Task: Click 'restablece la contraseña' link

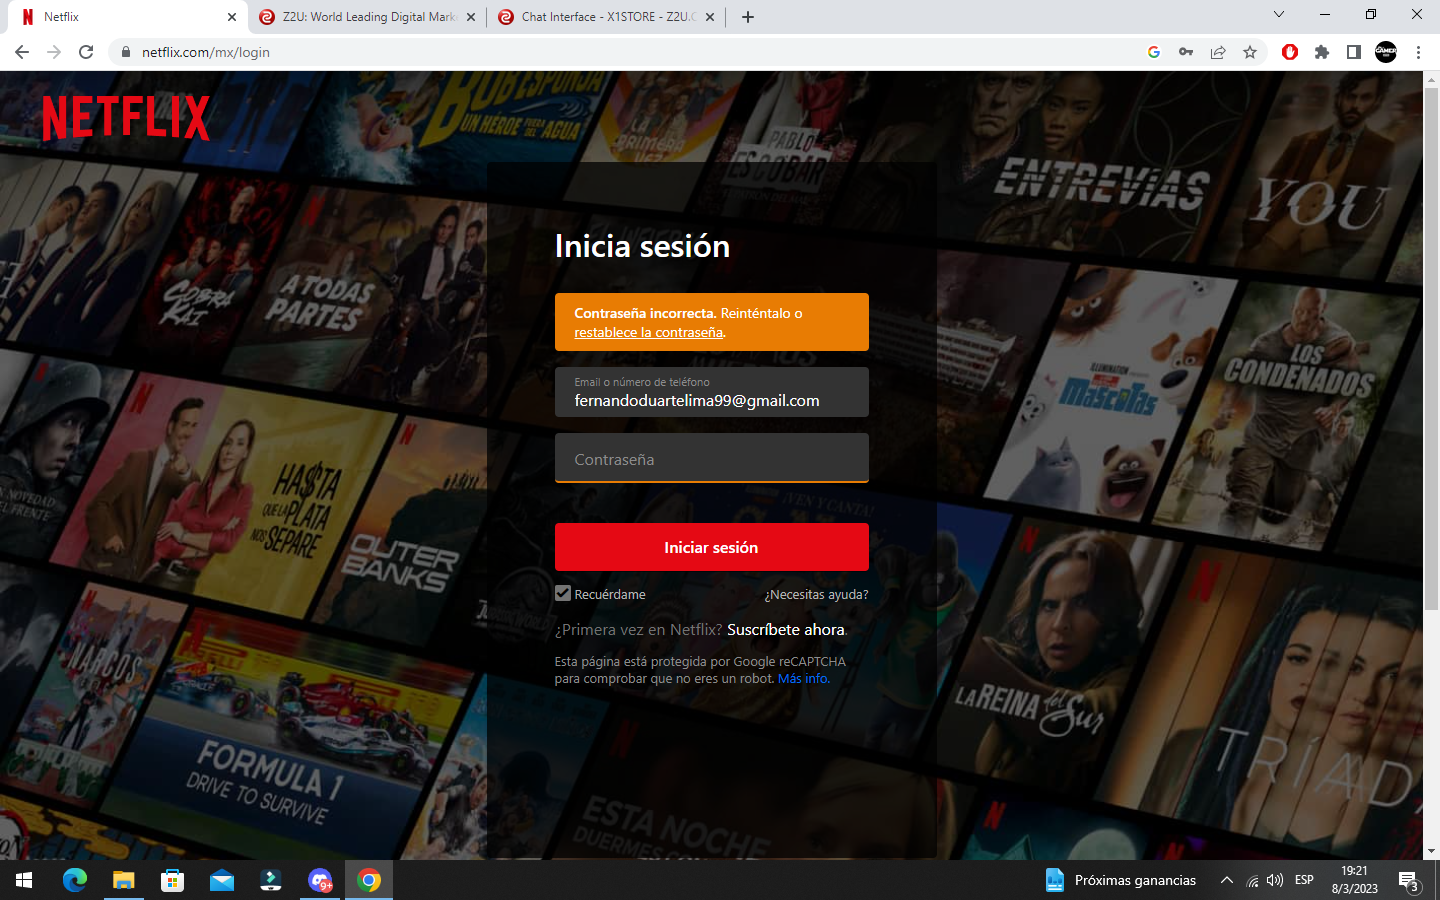Action: pyautogui.click(x=648, y=332)
